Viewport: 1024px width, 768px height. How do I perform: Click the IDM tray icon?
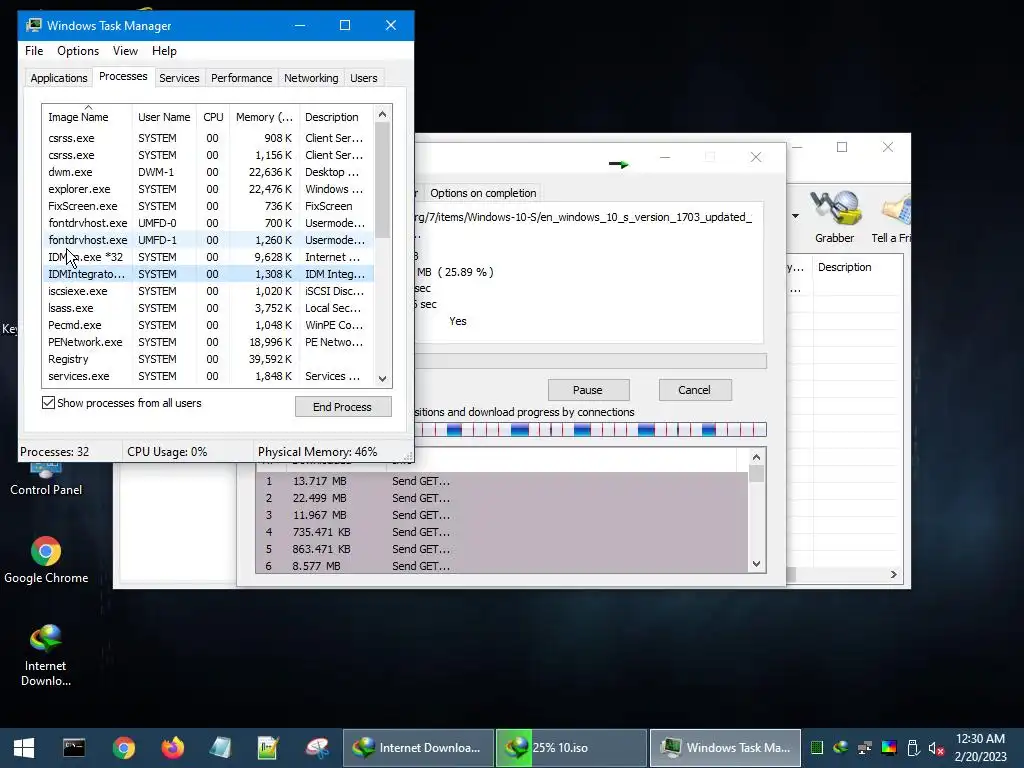[840, 748]
